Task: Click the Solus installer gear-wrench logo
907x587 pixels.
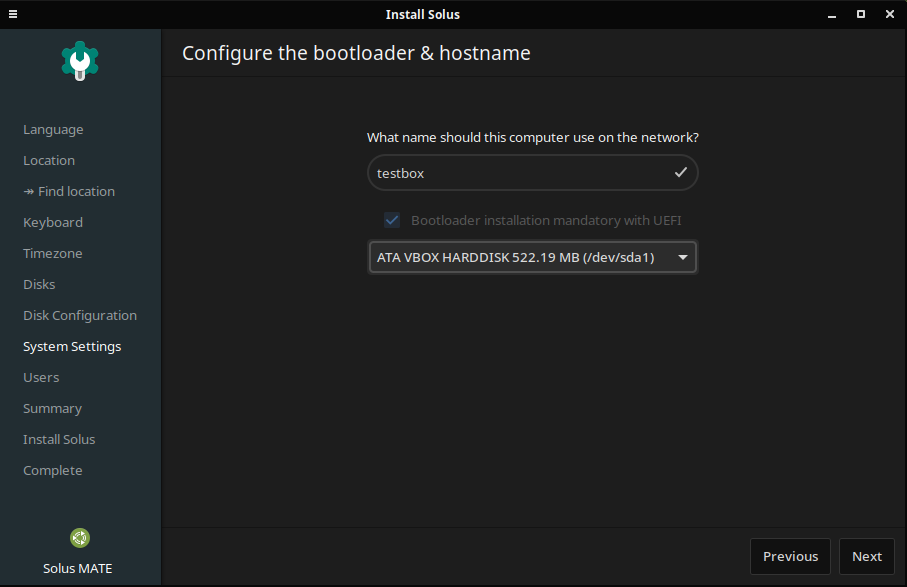Action: (x=80, y=61)
